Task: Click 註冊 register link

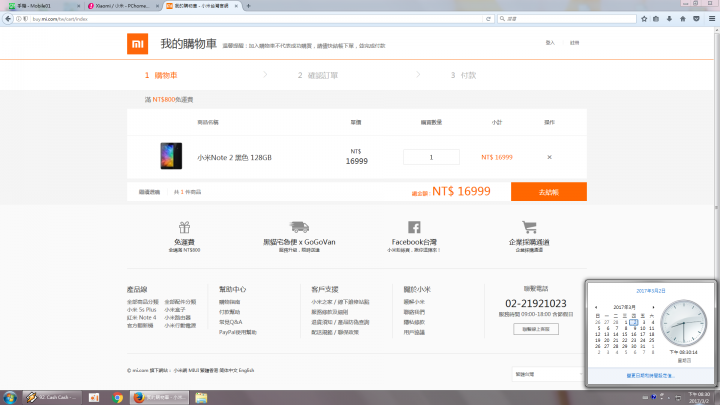Action: [x=574, y=43]
